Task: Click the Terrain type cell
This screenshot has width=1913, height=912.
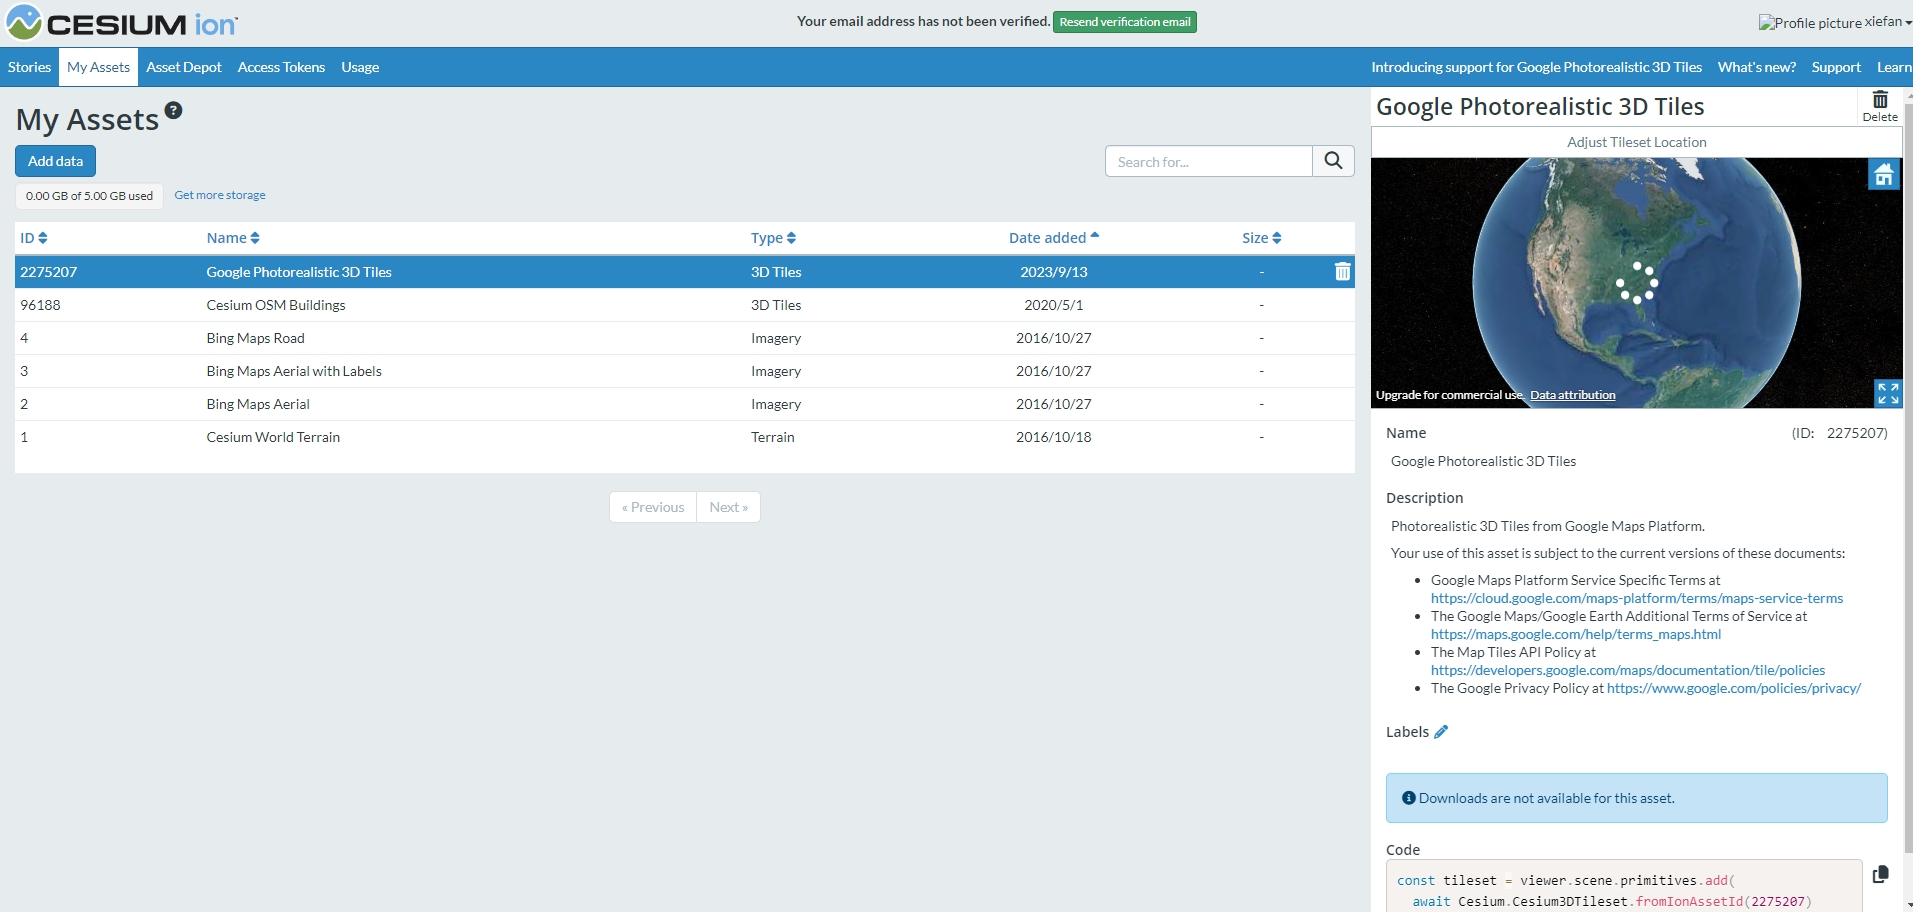Action: click(x=773, y=437)
